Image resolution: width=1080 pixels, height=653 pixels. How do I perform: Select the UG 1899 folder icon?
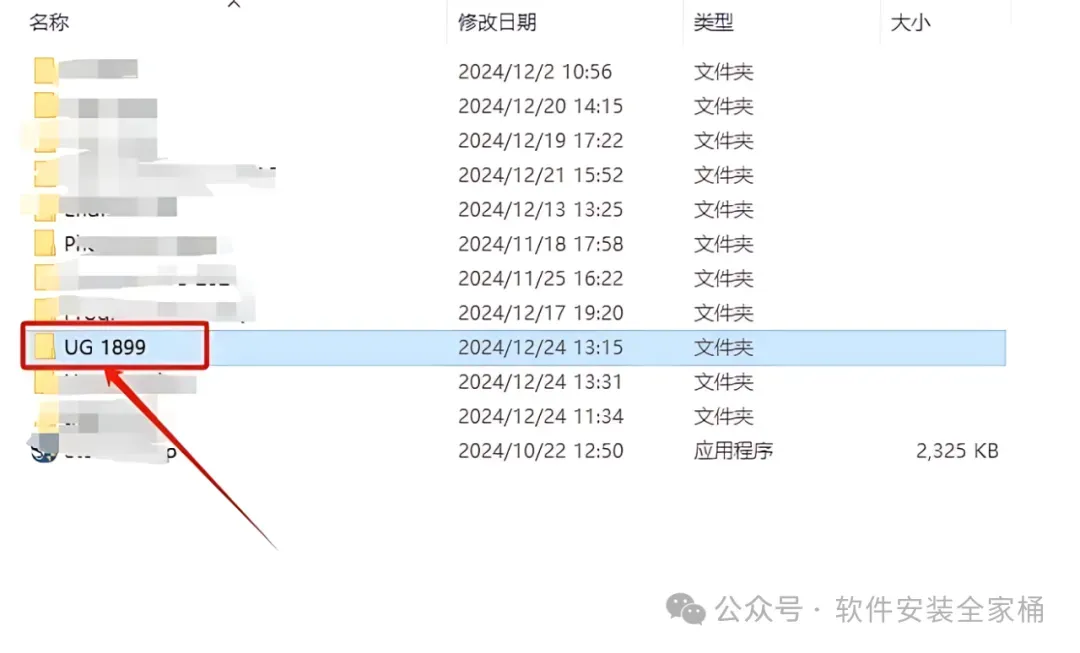coord(45,346)
